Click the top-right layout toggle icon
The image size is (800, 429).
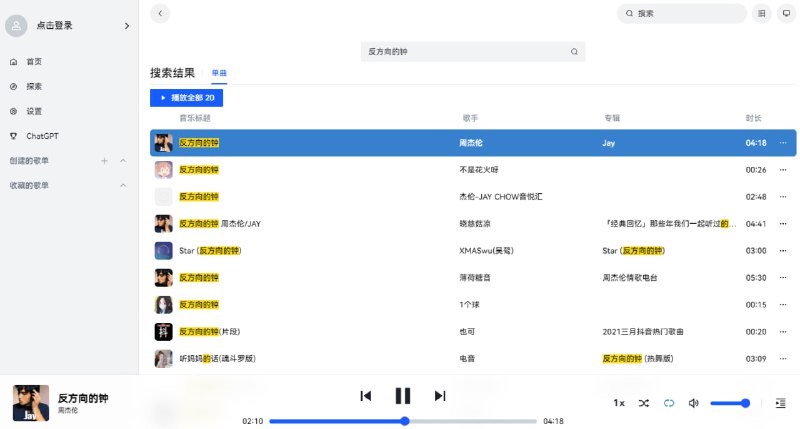762,13
